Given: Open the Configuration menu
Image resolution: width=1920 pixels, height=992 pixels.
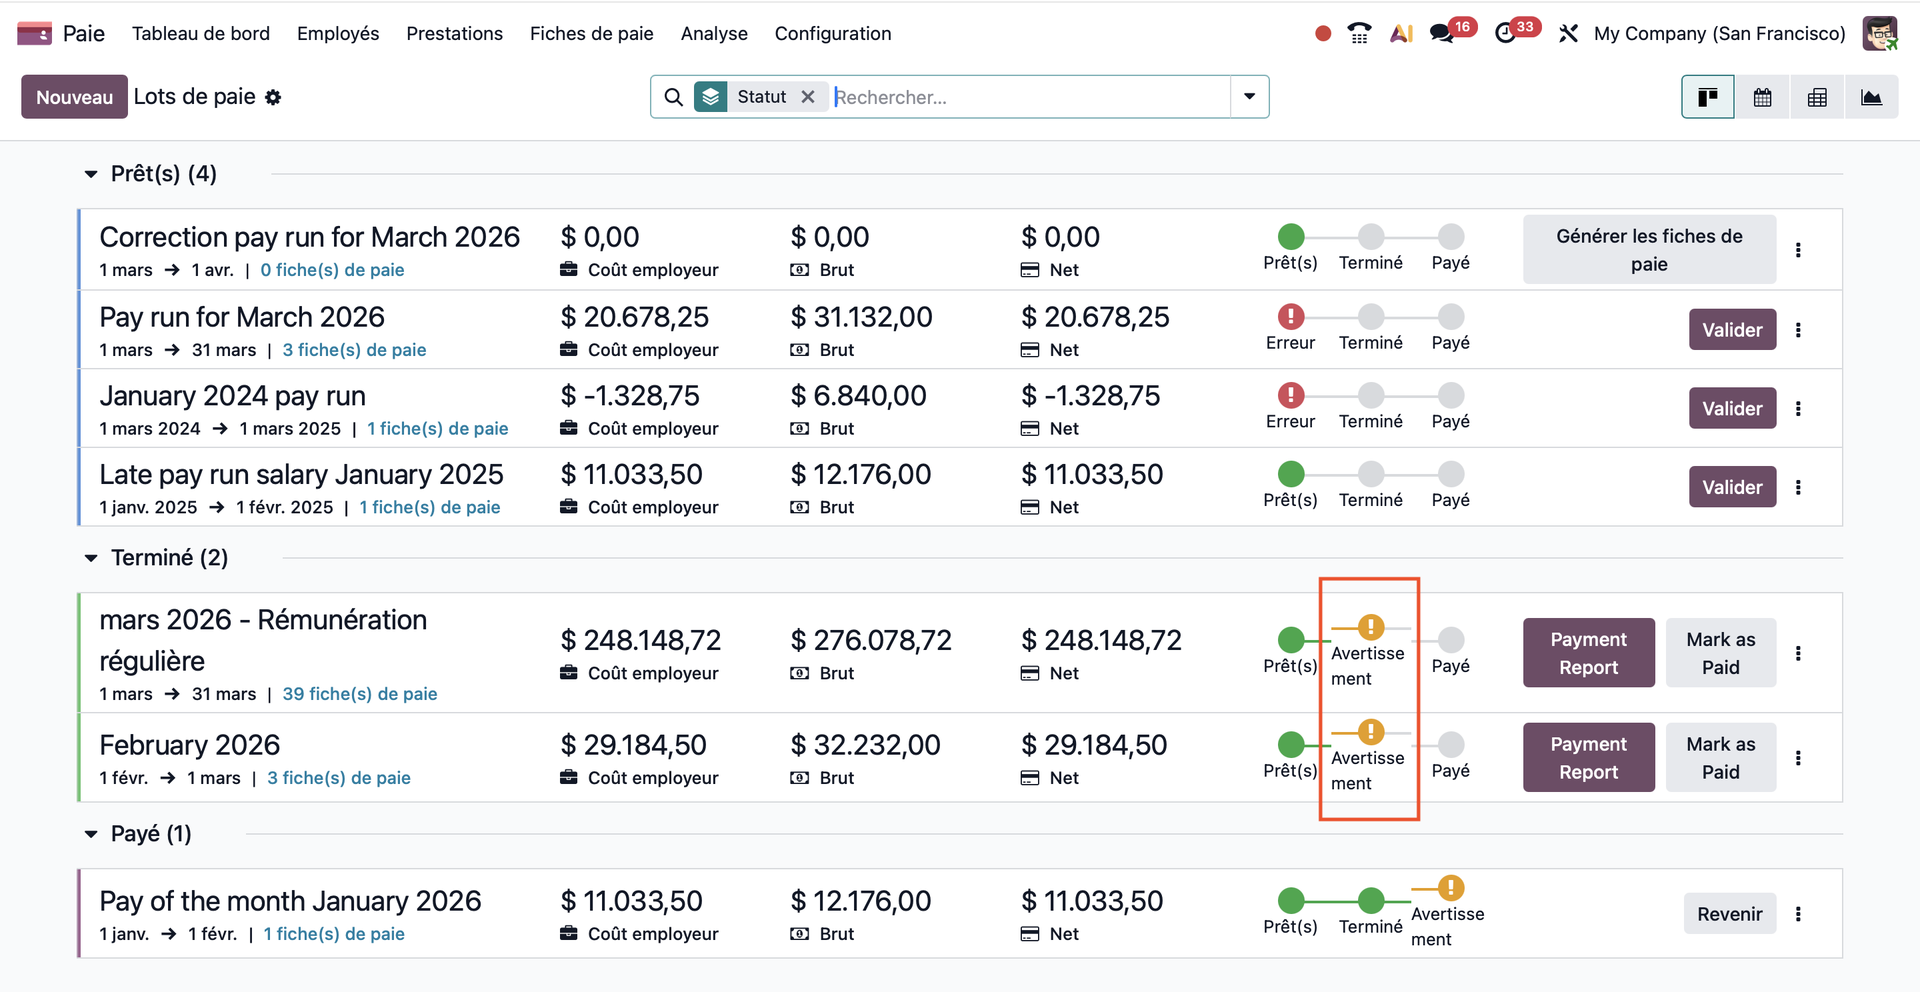Looking at the screenshot, I should (832, 34).
